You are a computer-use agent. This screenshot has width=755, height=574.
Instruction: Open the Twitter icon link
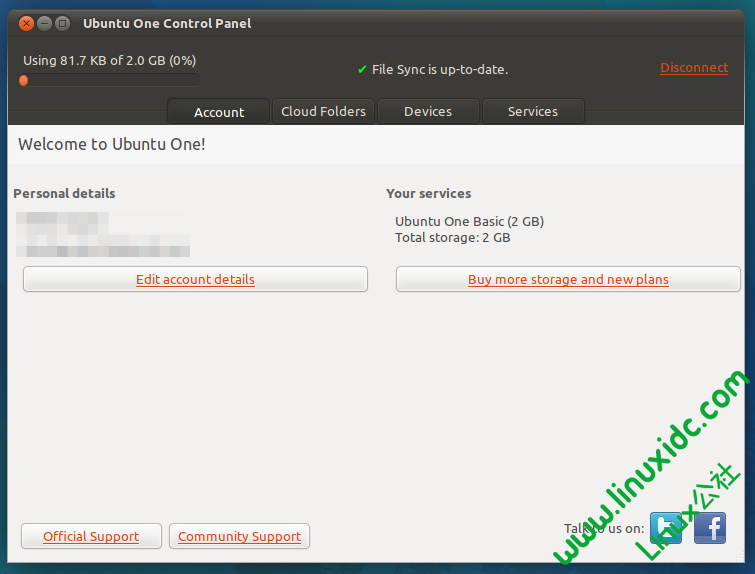tap(666, 528)
